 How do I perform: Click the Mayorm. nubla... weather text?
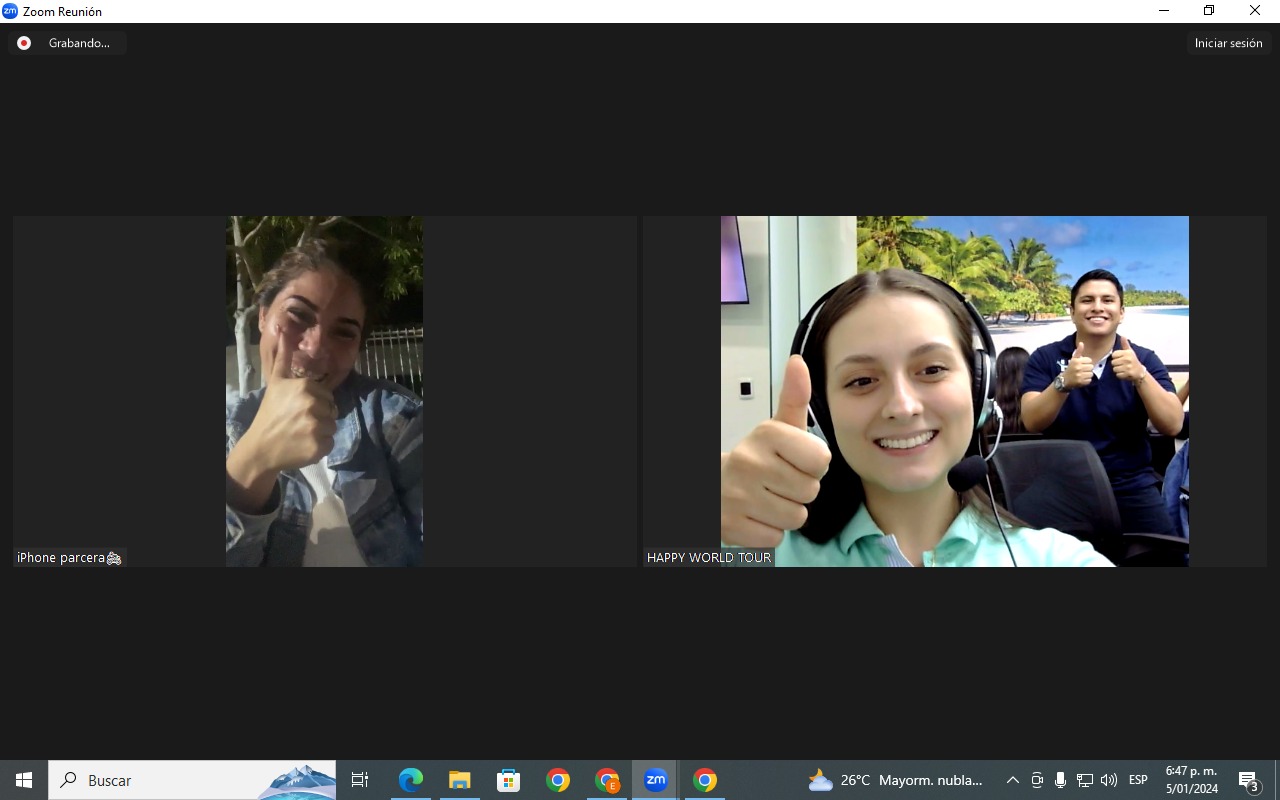click(931, 780)
